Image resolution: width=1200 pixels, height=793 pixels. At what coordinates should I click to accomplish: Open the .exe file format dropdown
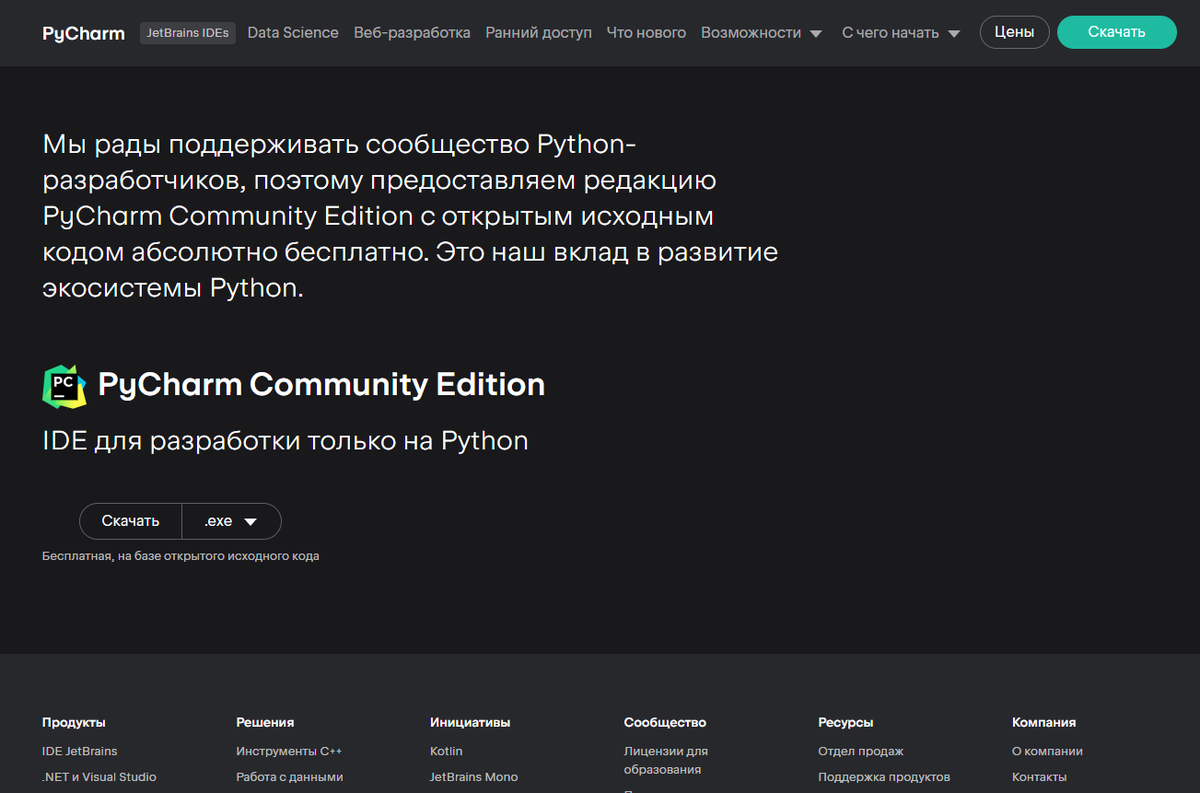(231, 521)
